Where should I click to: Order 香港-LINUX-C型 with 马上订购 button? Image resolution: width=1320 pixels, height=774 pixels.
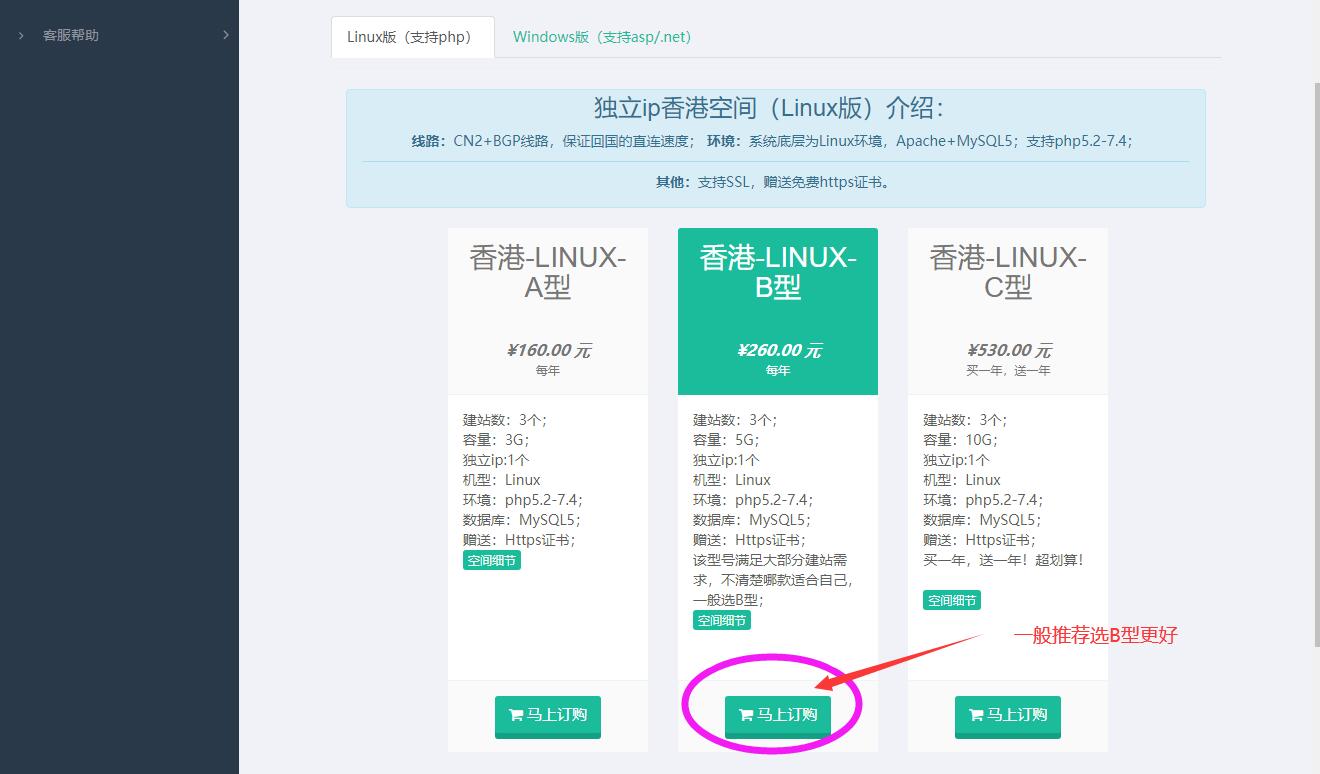1008,716
